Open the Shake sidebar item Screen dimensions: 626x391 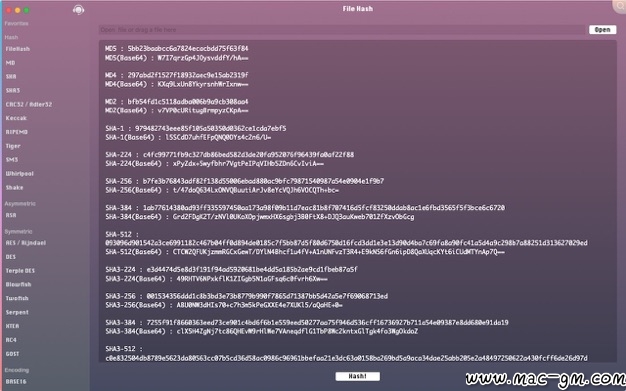pyautogui.click(x=14, y=187)
